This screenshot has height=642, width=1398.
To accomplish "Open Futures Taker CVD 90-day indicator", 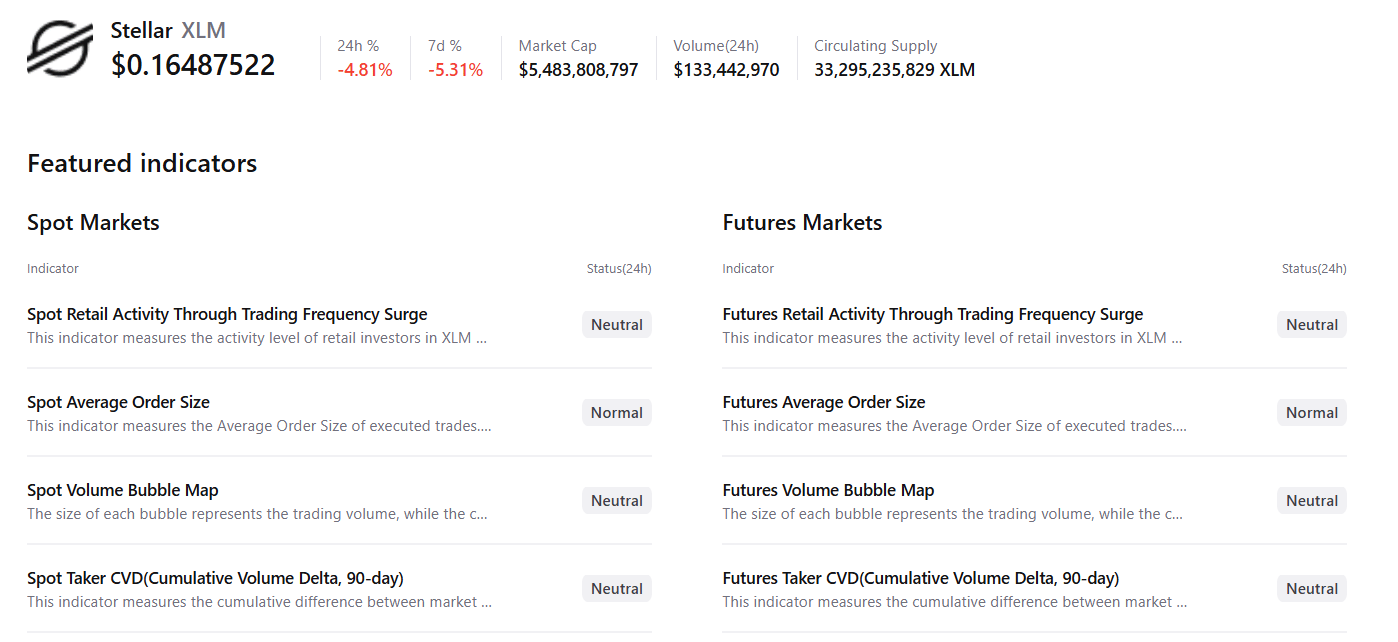I will [x=920, y=579].
